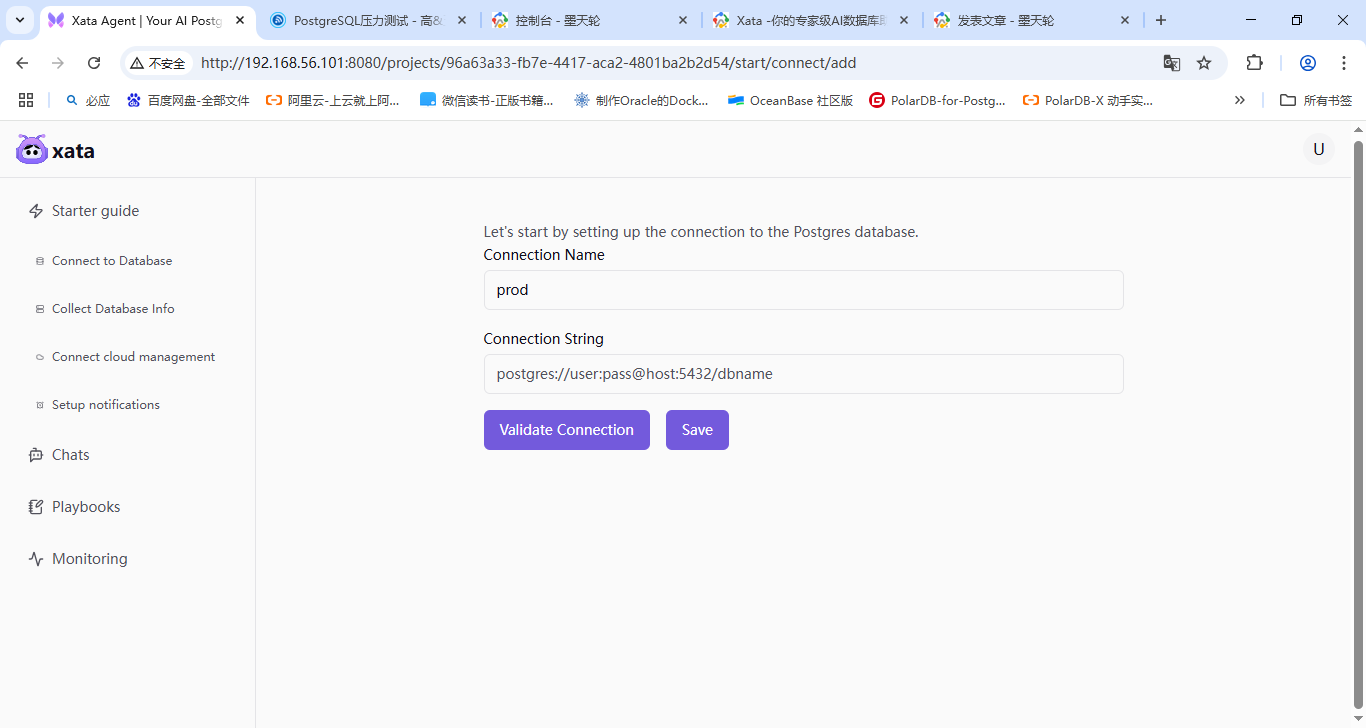Viewport: 1366px width, 728px height.
Task: Open the Collect Database Info step
Action: tap(40, 308)
